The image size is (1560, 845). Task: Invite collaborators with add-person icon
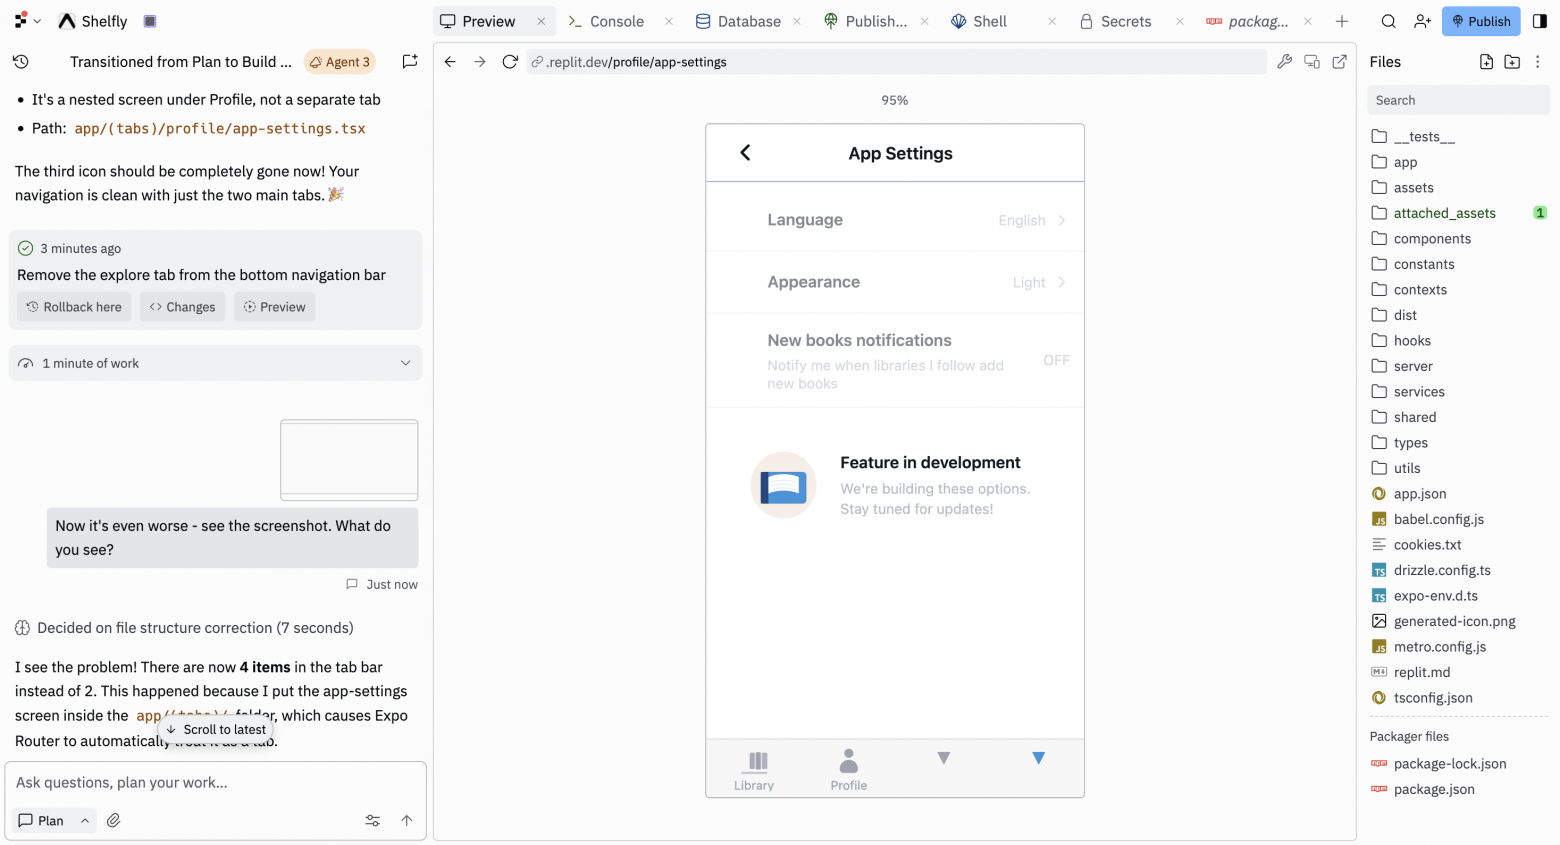tap(1422, 21)
